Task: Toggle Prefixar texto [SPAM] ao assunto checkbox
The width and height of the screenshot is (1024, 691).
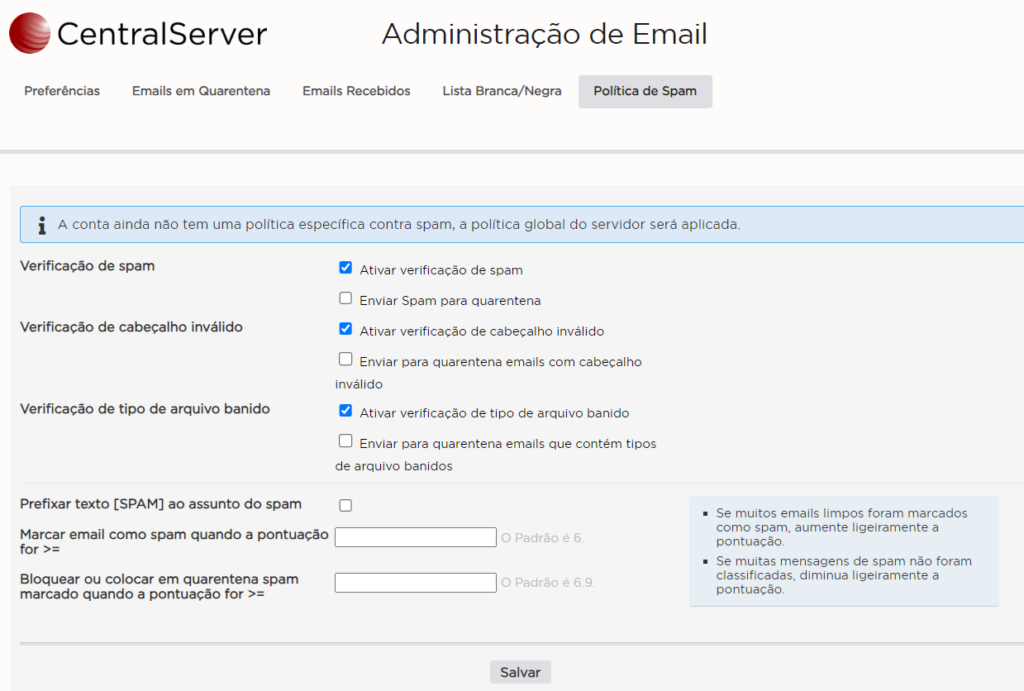Action: pos(346,505)
